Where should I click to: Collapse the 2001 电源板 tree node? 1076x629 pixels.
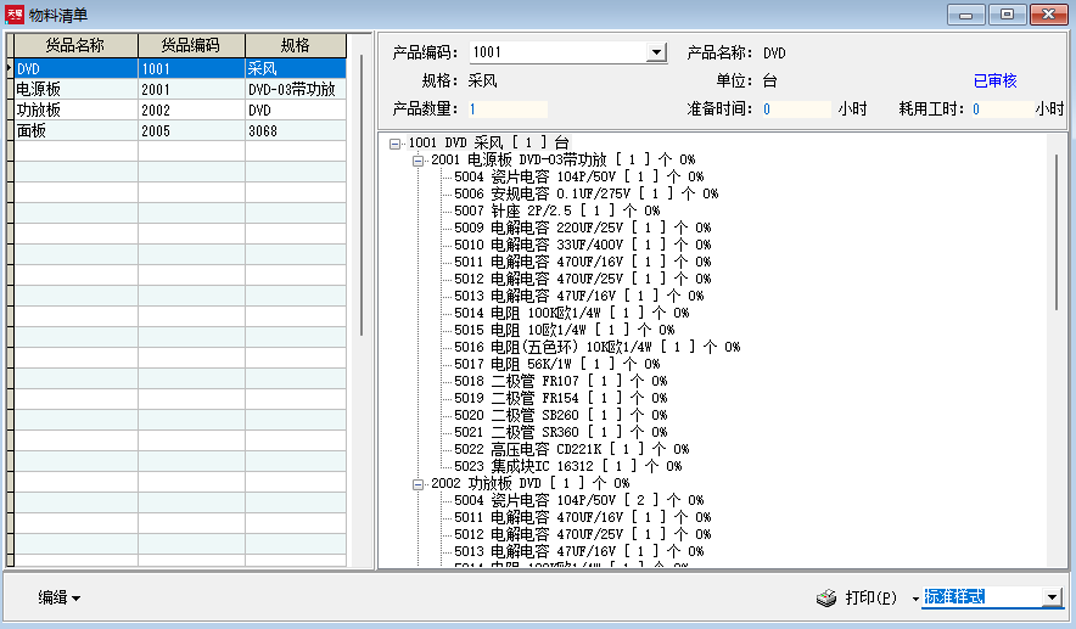coord(417,161)
